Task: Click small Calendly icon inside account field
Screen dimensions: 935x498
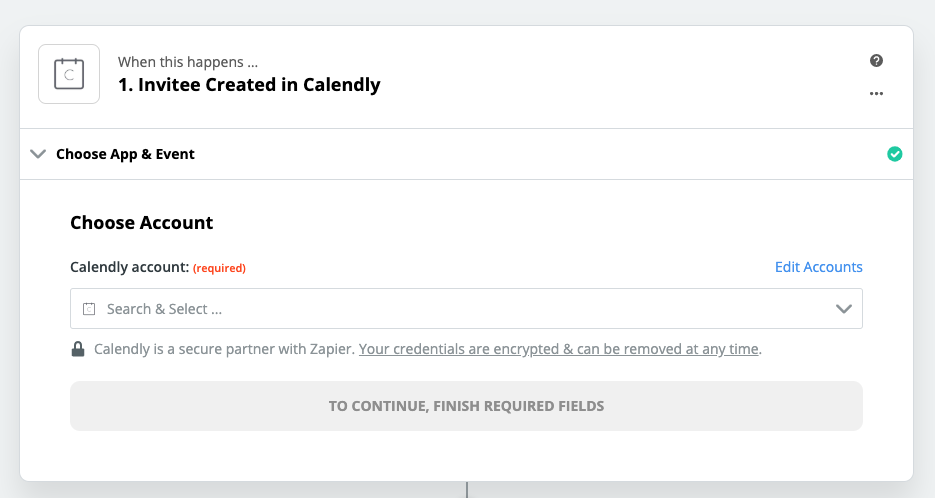Action: tap(89, 309)
